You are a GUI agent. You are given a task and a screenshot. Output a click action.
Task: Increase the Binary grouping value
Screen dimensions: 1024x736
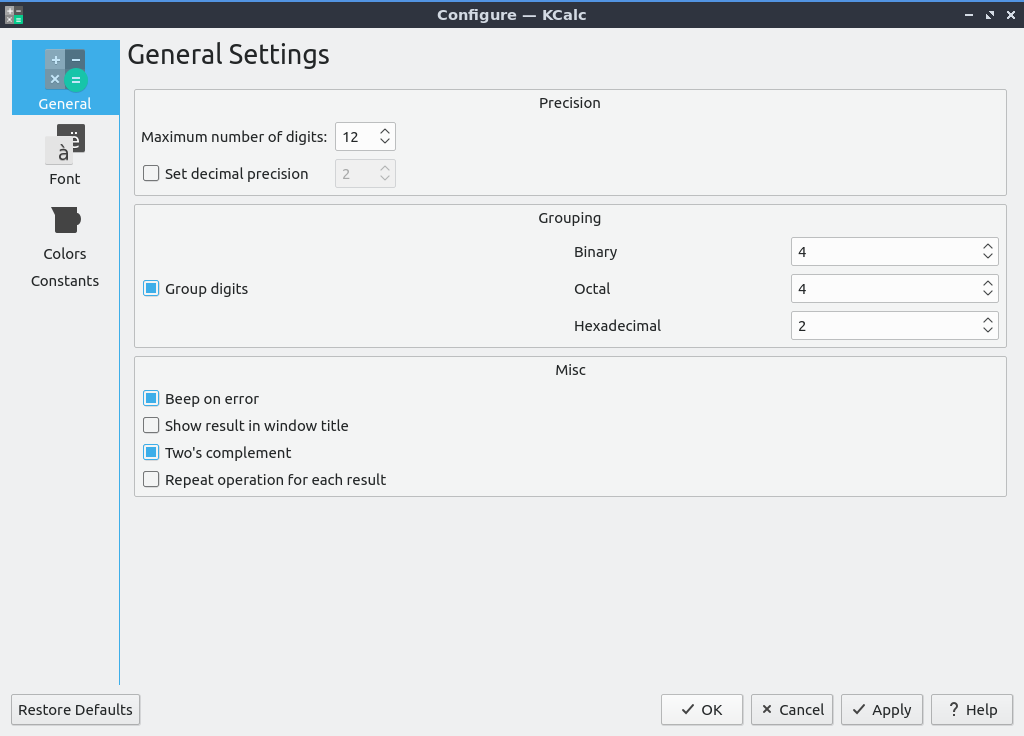coord(987,246)
